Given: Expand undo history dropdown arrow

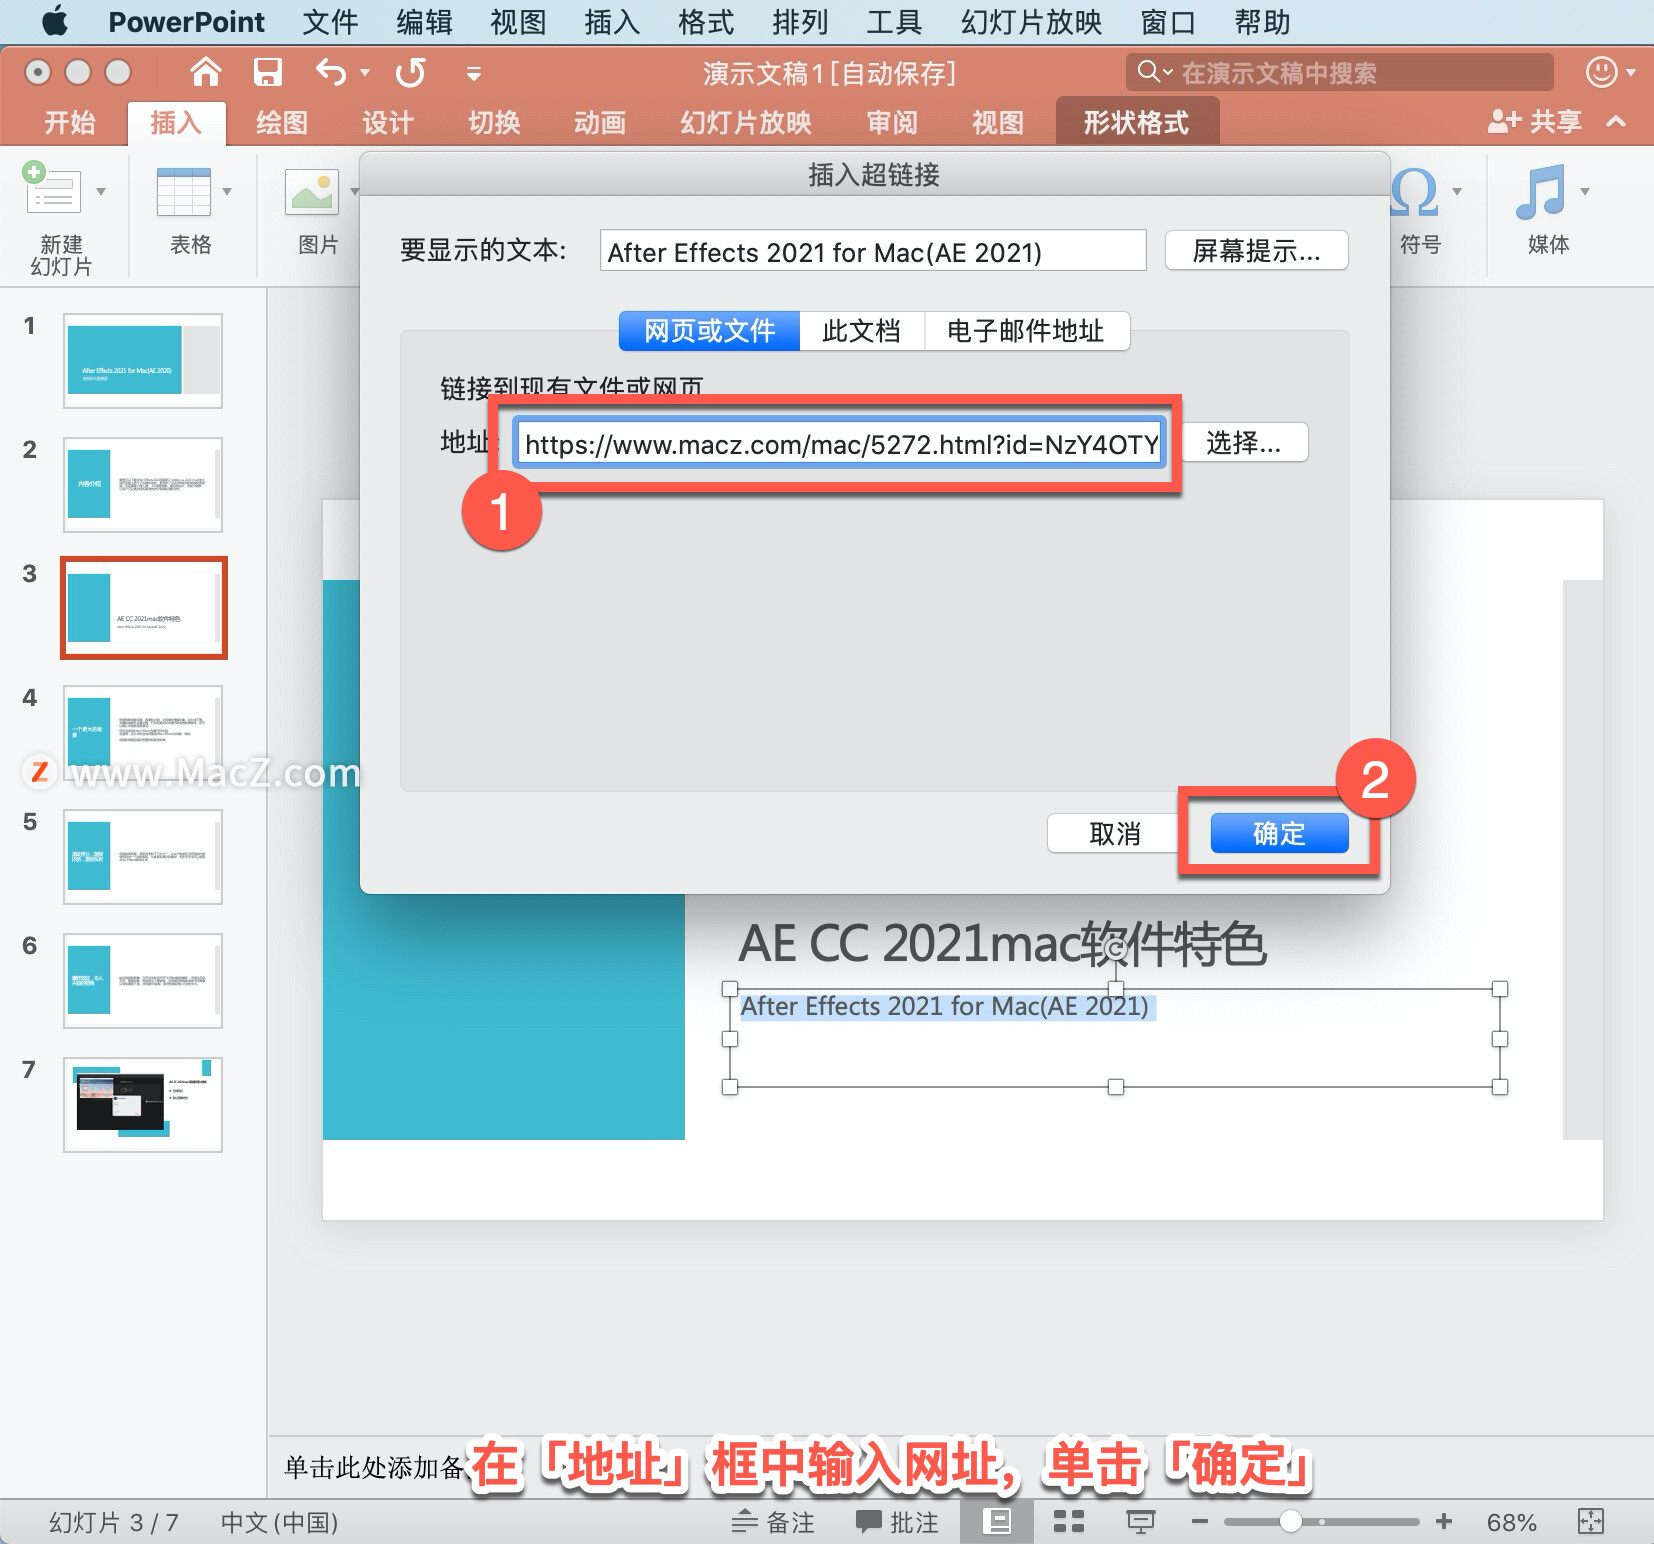Looking at the screenshot, I should [x=365, y=72].
